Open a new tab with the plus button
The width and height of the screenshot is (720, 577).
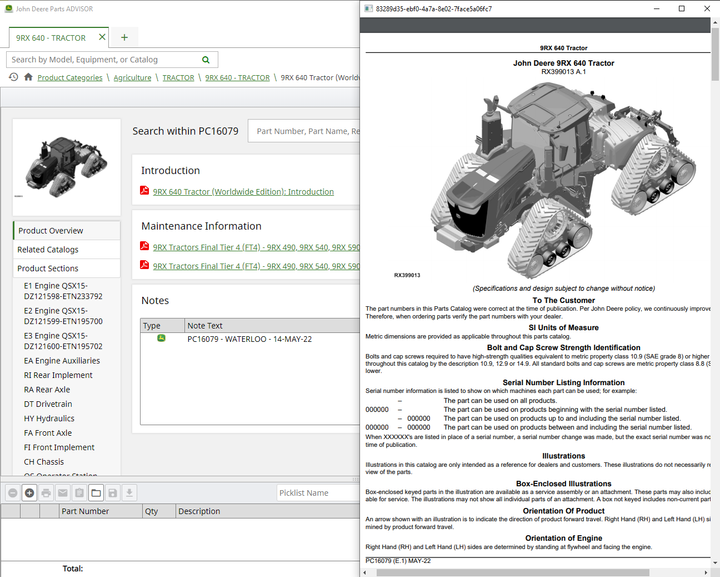tap(124, 38)
